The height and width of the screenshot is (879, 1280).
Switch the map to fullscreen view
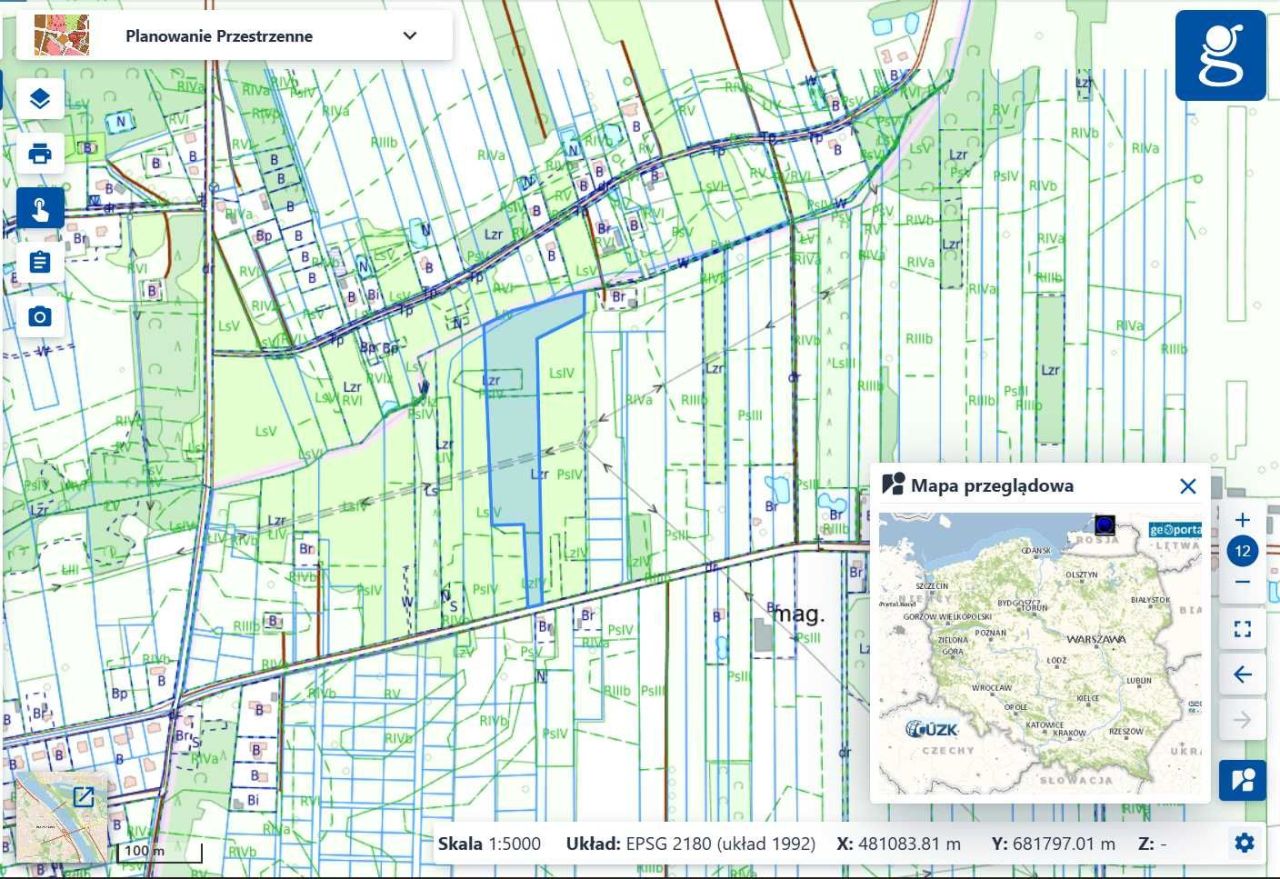[1242, 629]
